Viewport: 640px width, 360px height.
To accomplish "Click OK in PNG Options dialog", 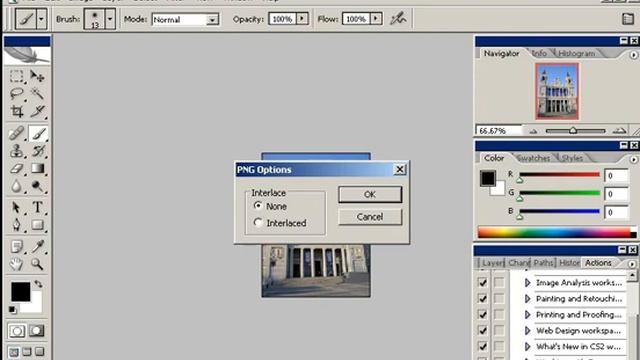I will coord(370,194).
